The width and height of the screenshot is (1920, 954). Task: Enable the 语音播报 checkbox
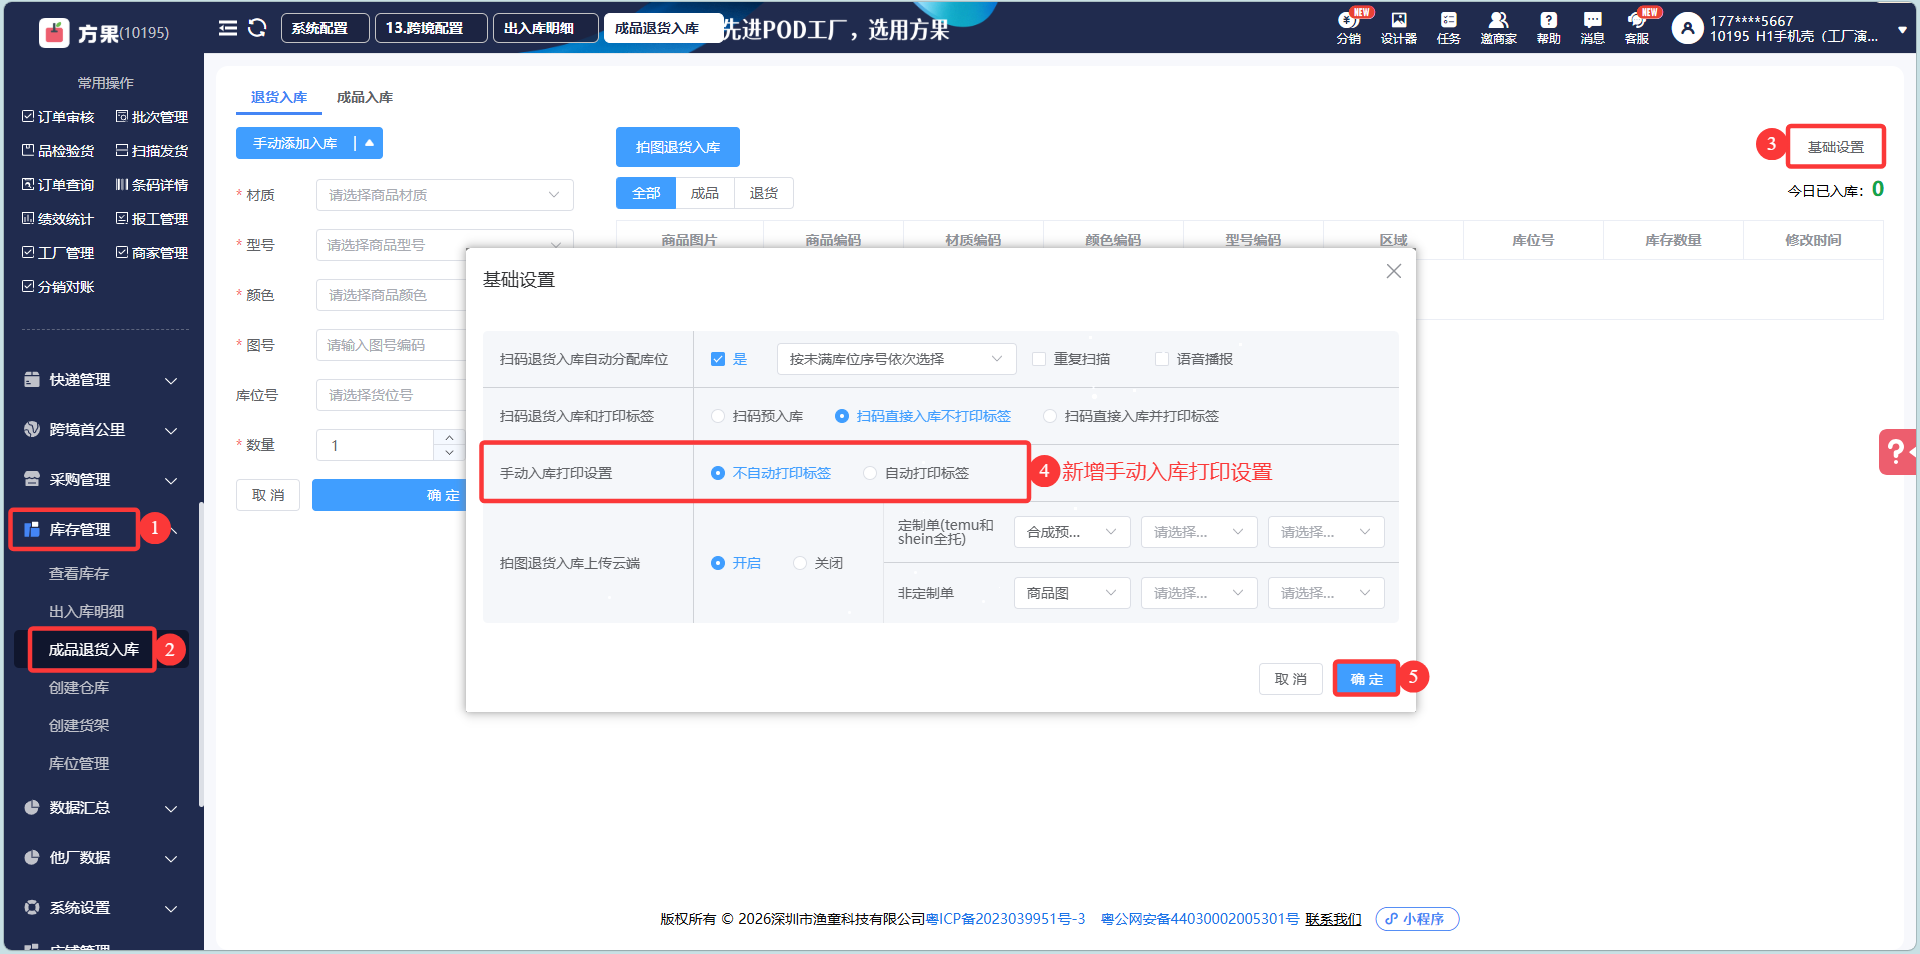[x=1162, y=359]
